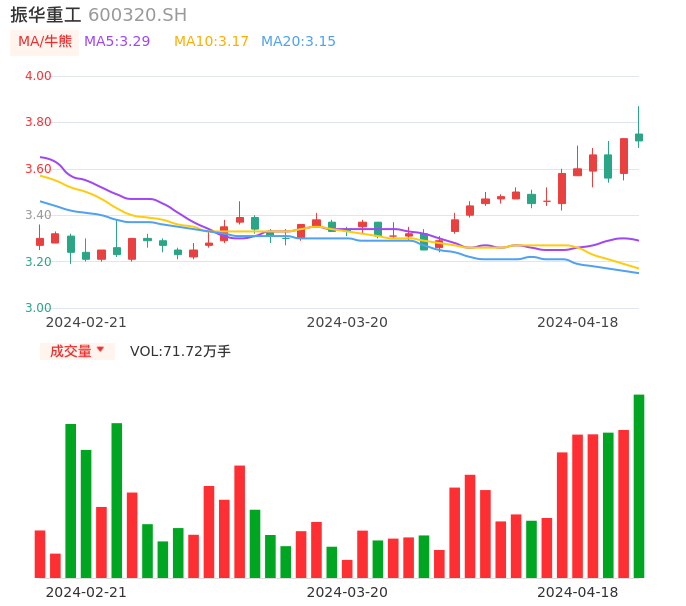This screenshot has height=606, width=686.
Task: Click the 3.20 price axis label
Action: click(38, 262)
